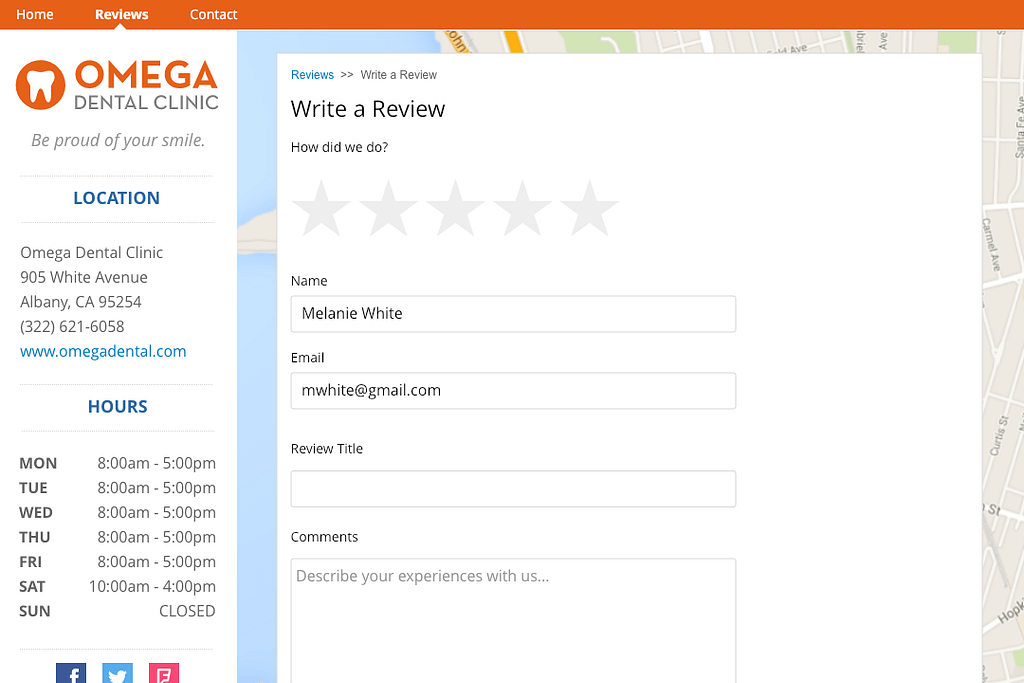Click into the Email field
This screenshot has height=683, width=1024.
point(513,391)
